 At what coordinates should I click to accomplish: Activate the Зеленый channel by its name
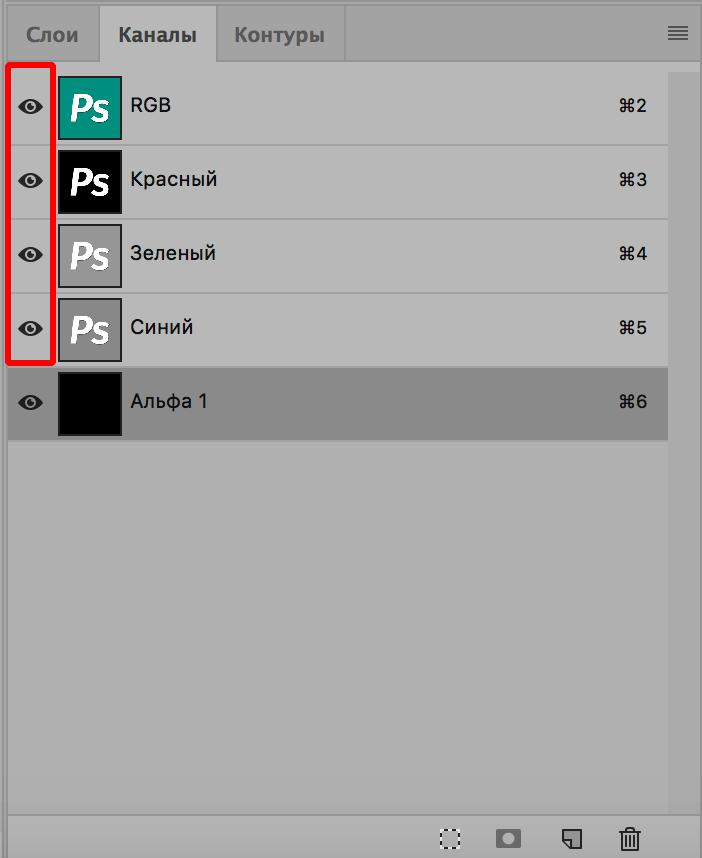[172, 255]
